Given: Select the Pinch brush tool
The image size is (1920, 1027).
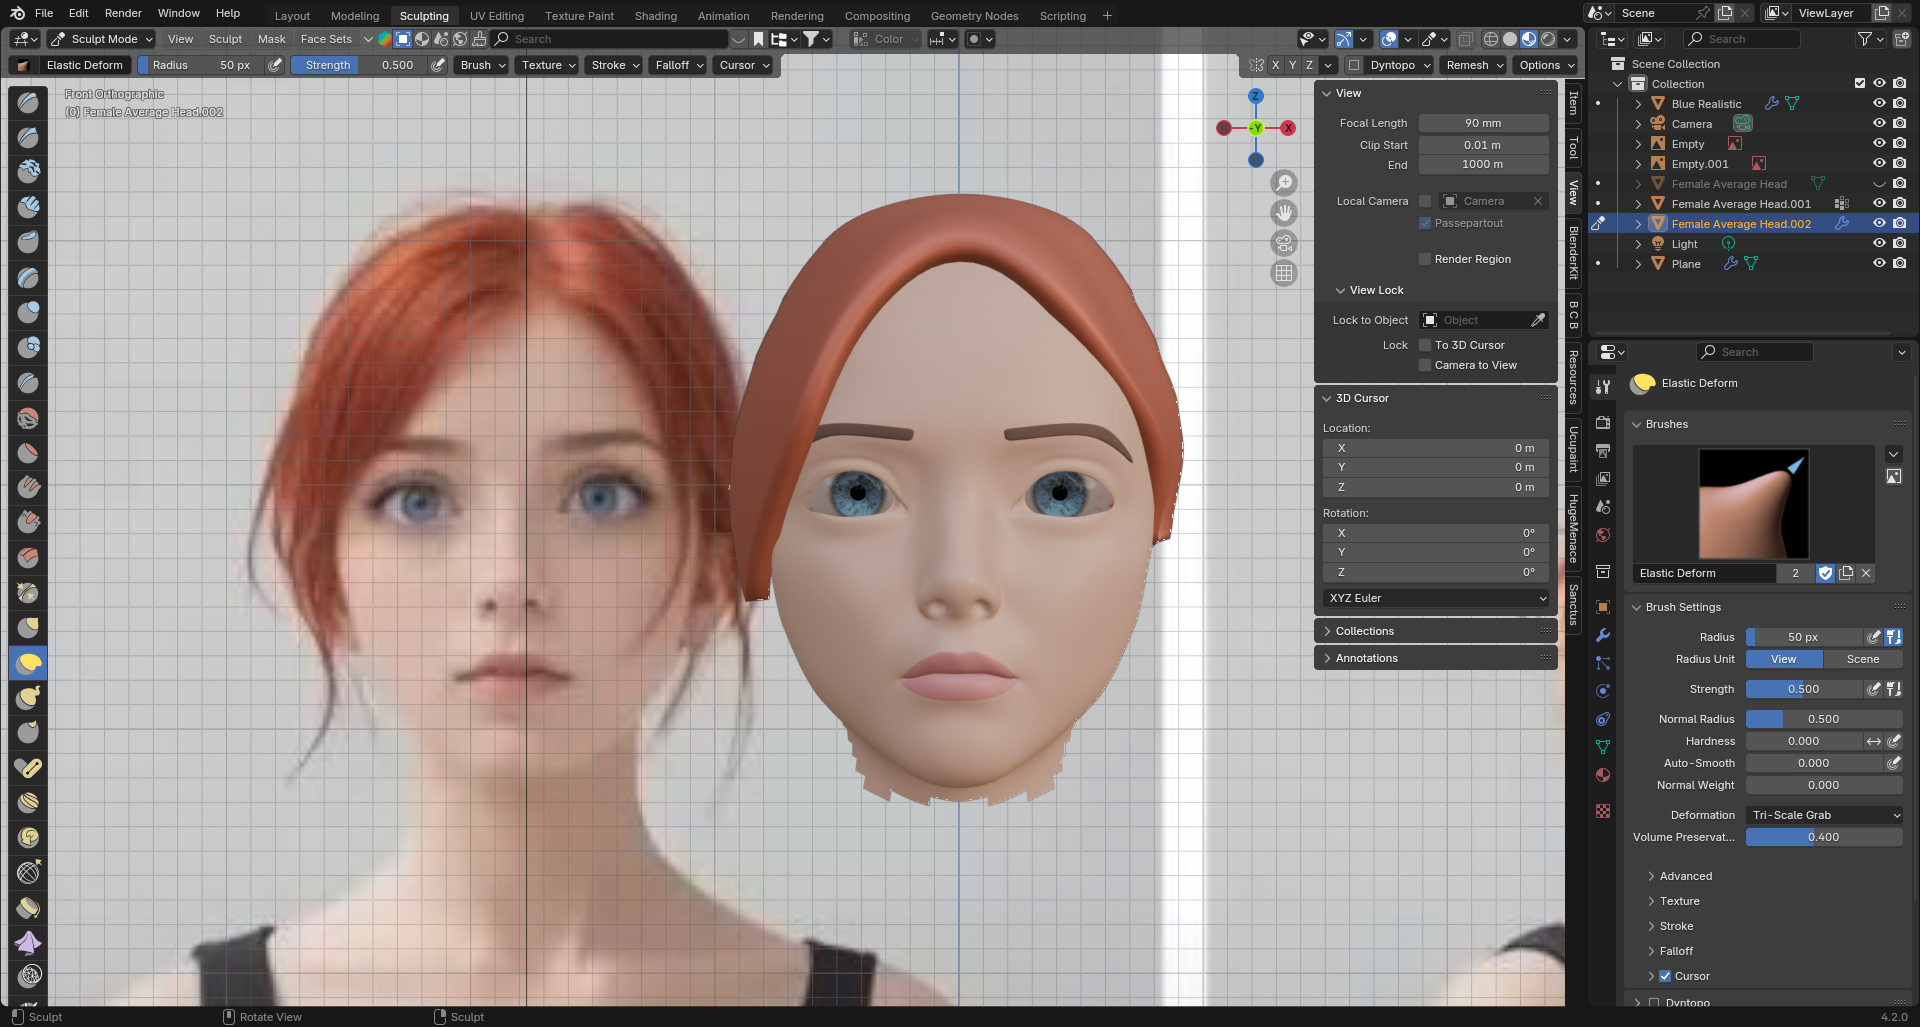Looking at the screenshot, I should pyautogui.click(x=28, y=592).
